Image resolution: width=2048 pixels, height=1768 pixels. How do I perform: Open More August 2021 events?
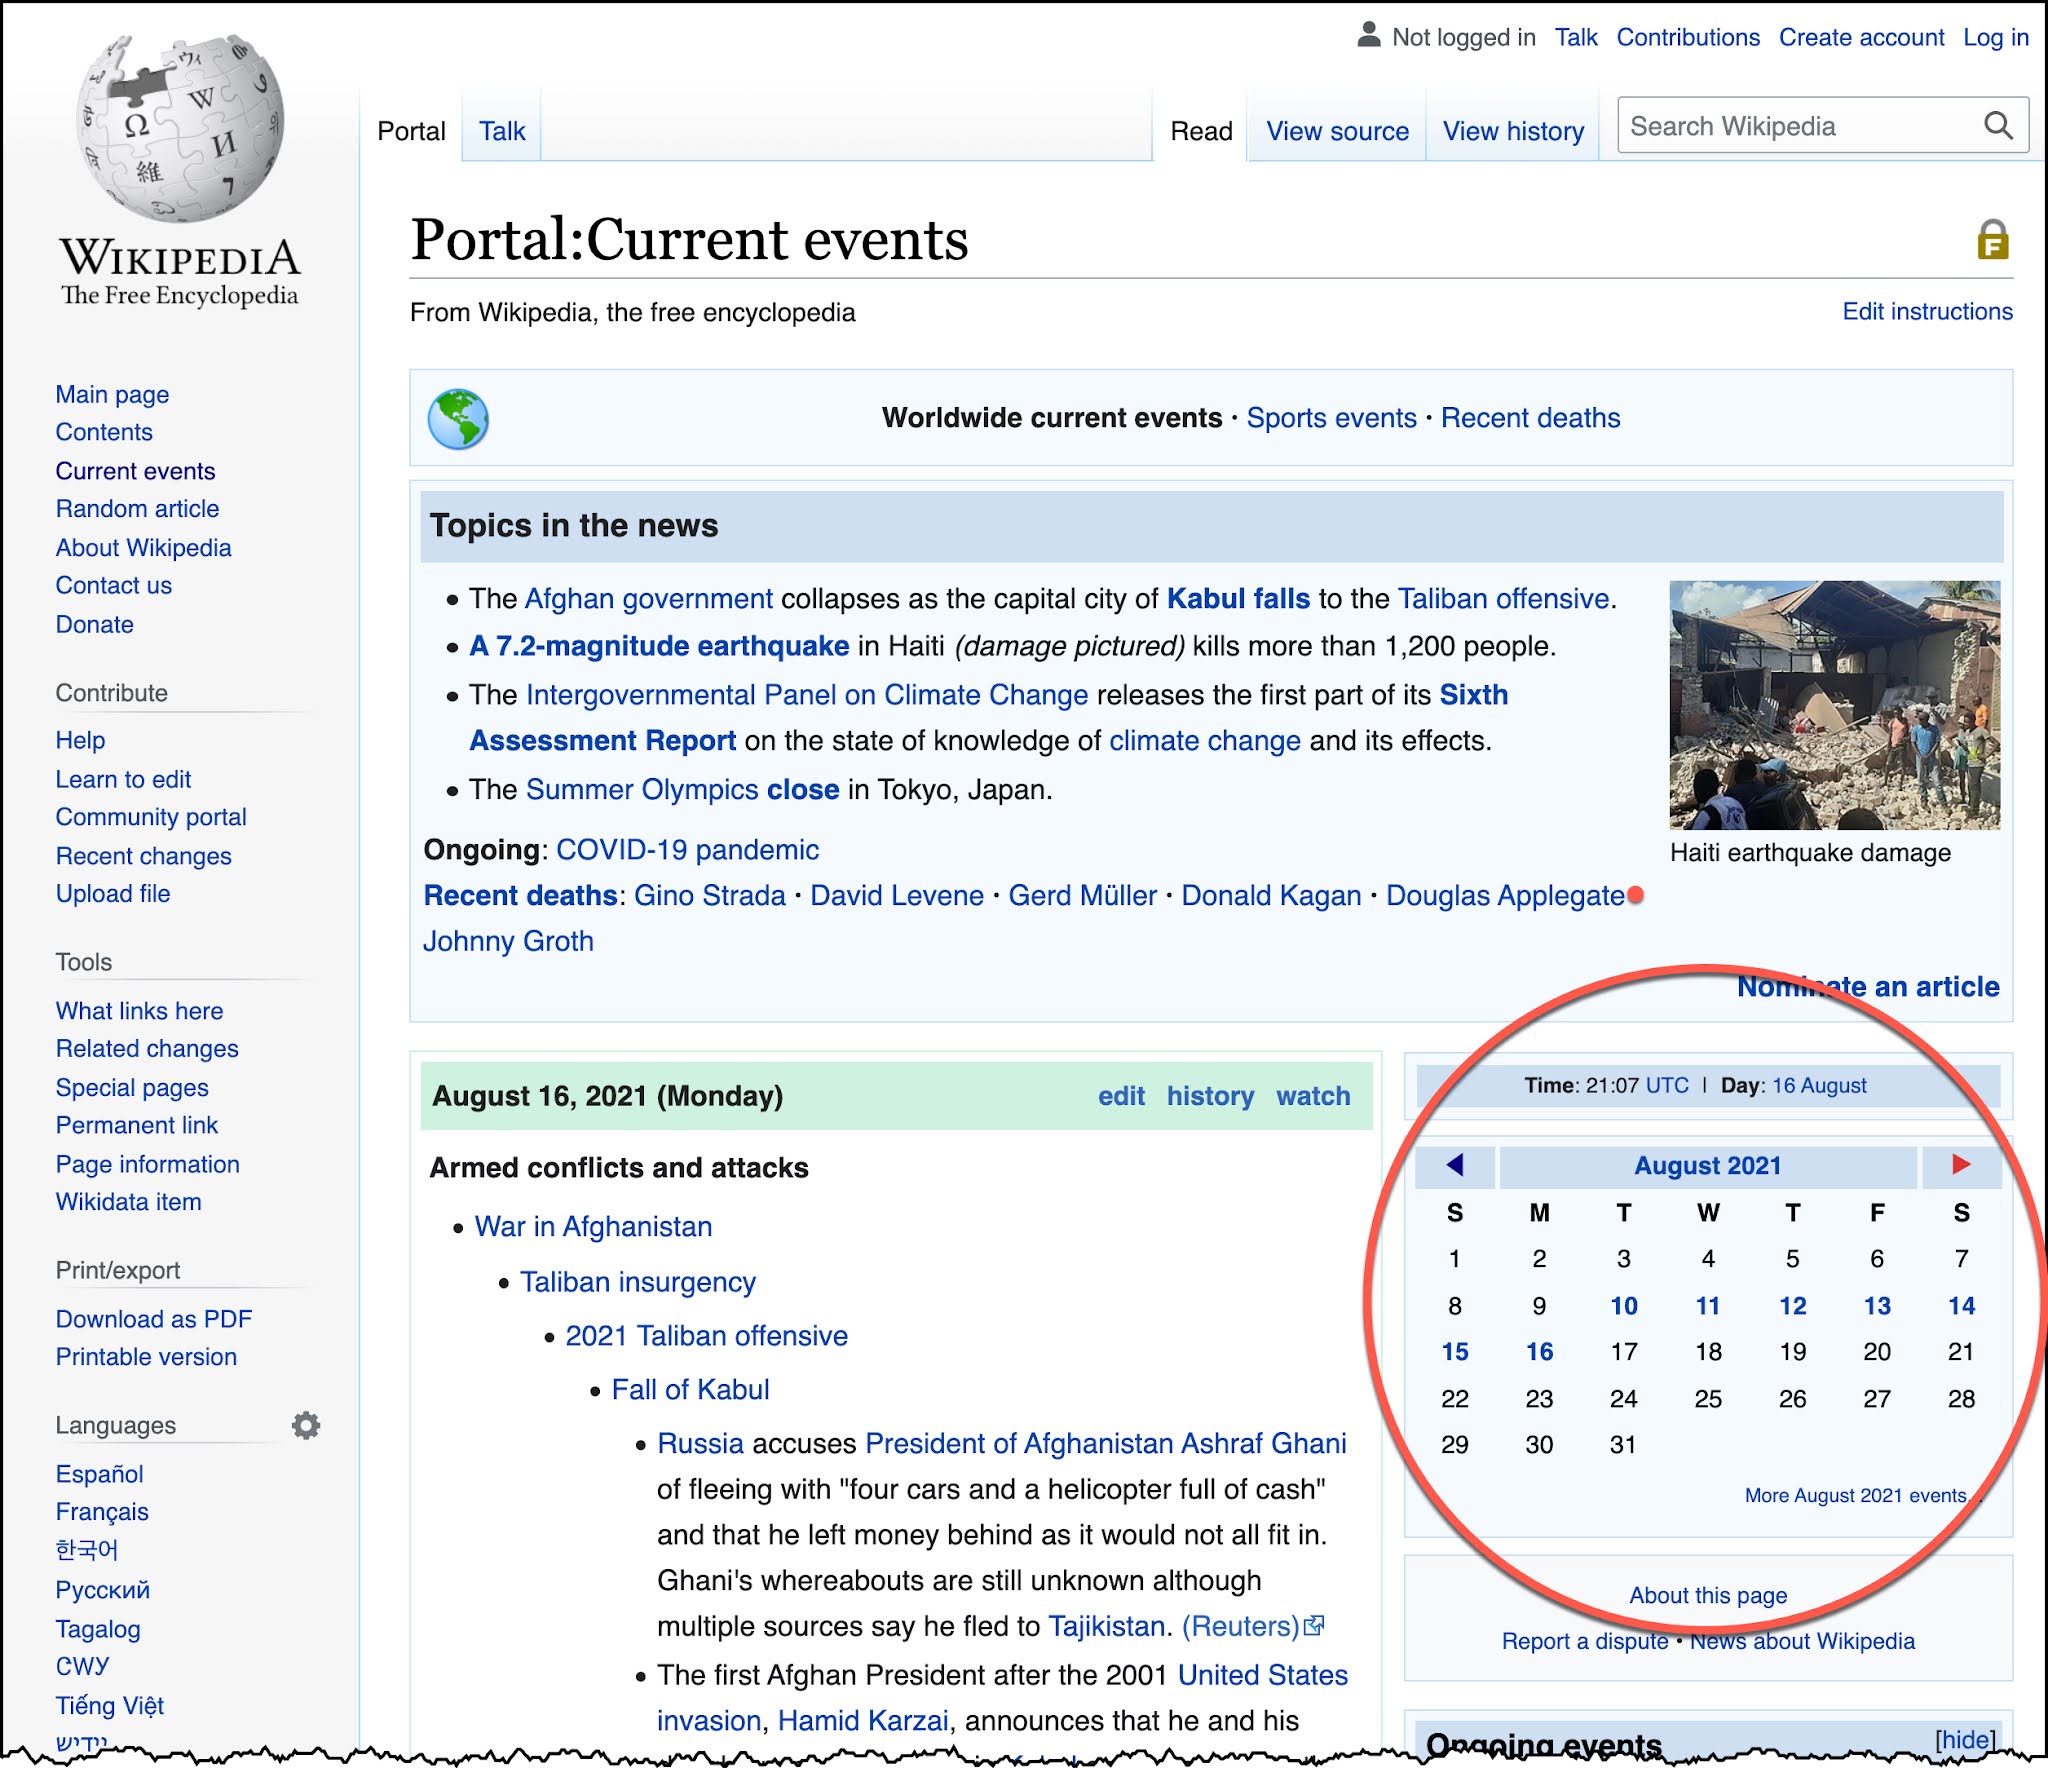point(1855,1495)
